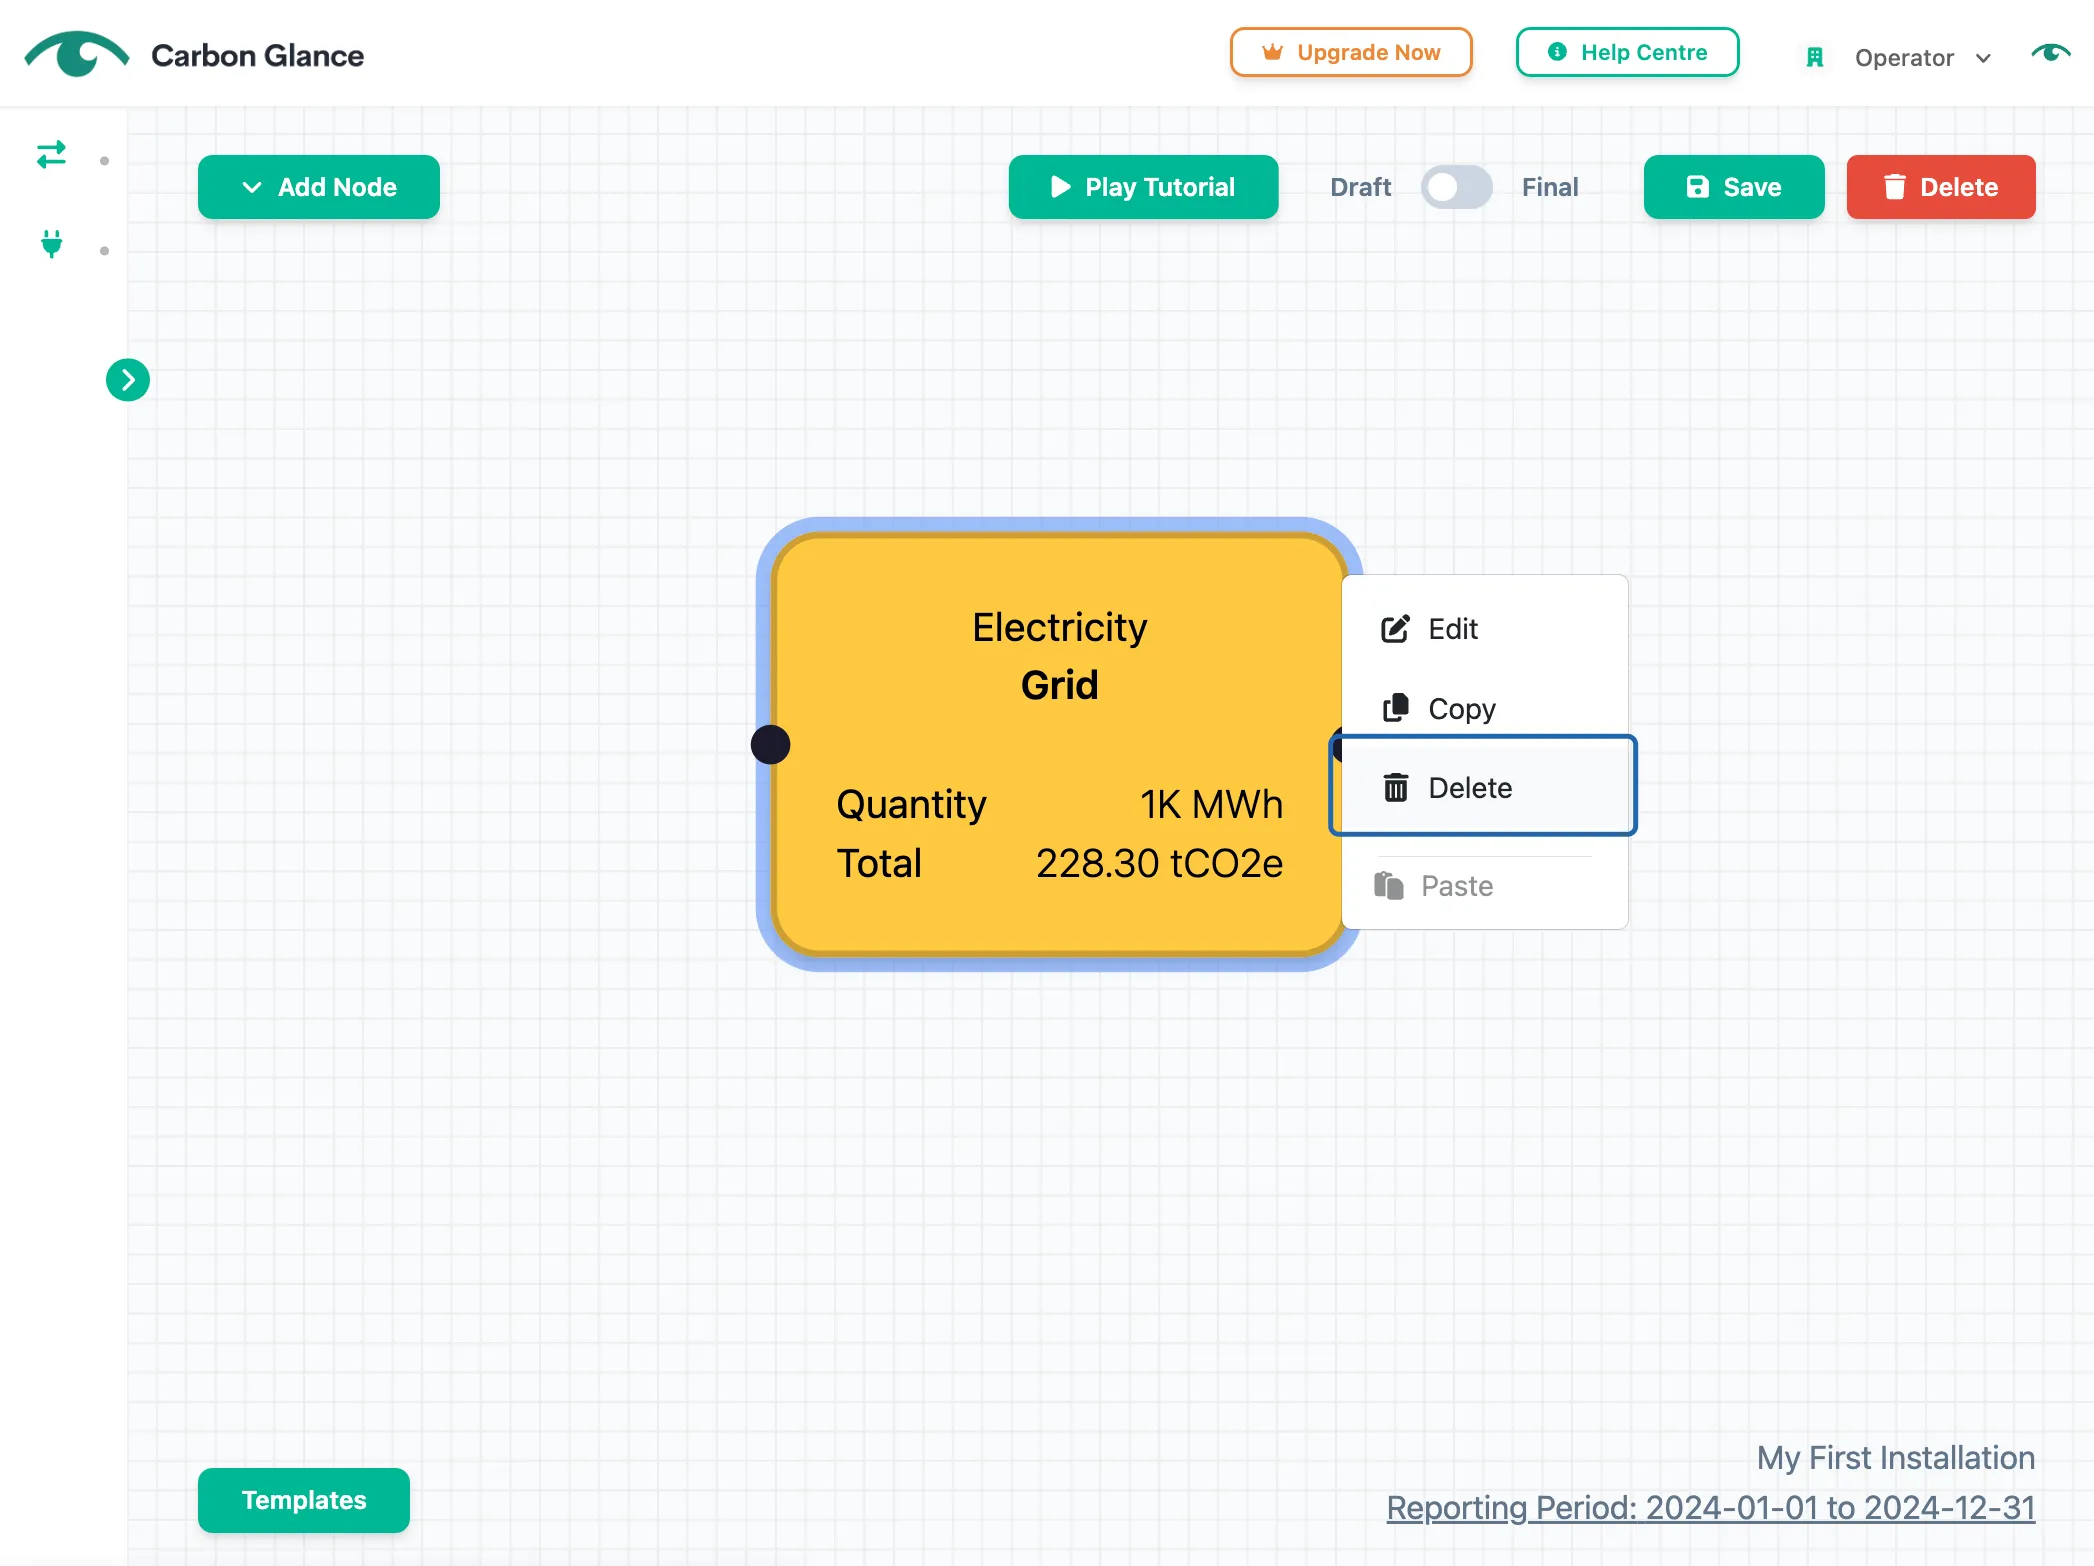
Task: Expand the sidebar with the green chevron
Action: [128, 380]
